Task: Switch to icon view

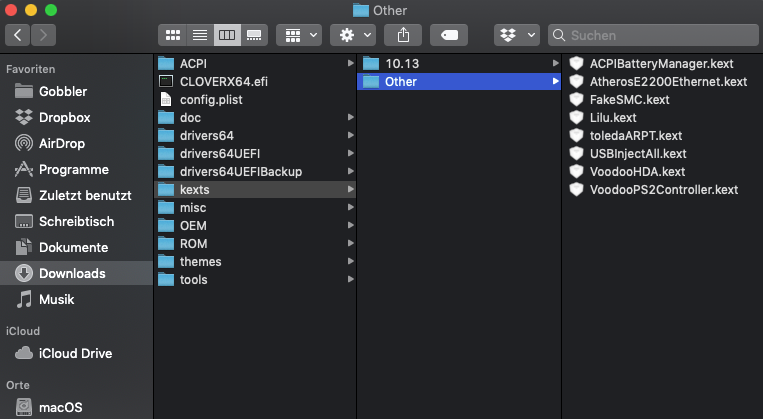Action: [x=173, y=35]
